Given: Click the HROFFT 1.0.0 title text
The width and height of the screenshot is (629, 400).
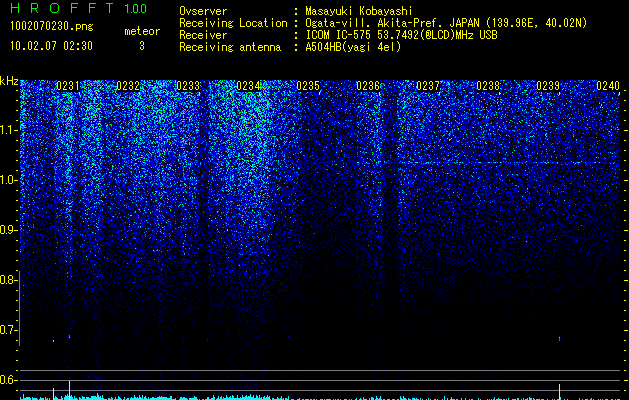Looking at the screenshot, I should (79, 8).
